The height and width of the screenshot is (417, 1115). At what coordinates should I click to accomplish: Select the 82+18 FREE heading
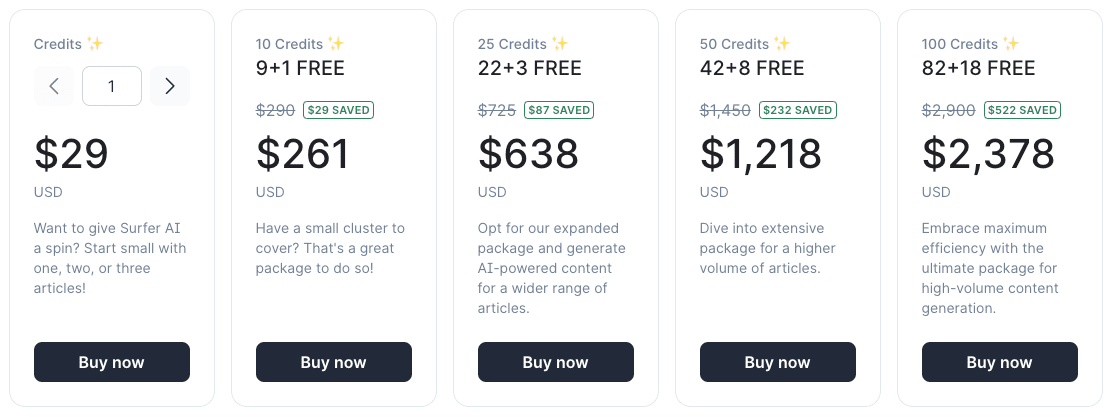(x=978, y=68)
